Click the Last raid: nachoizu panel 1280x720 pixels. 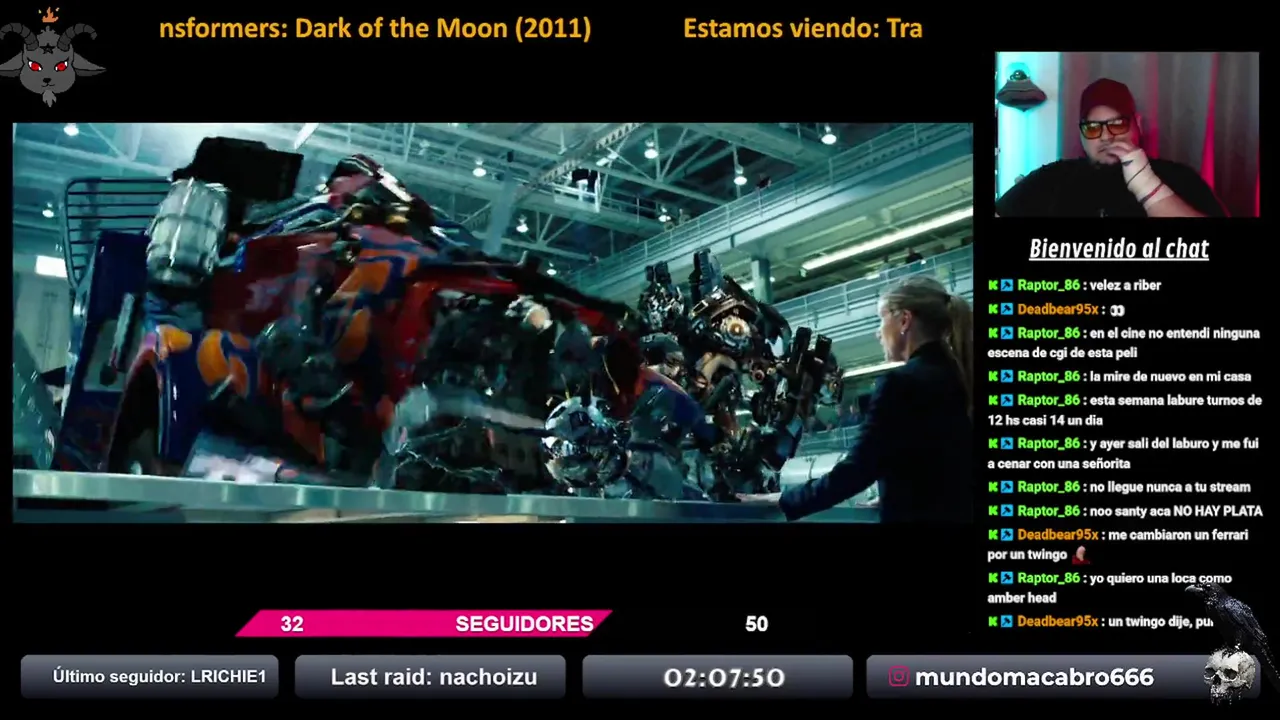pos(430,677)
